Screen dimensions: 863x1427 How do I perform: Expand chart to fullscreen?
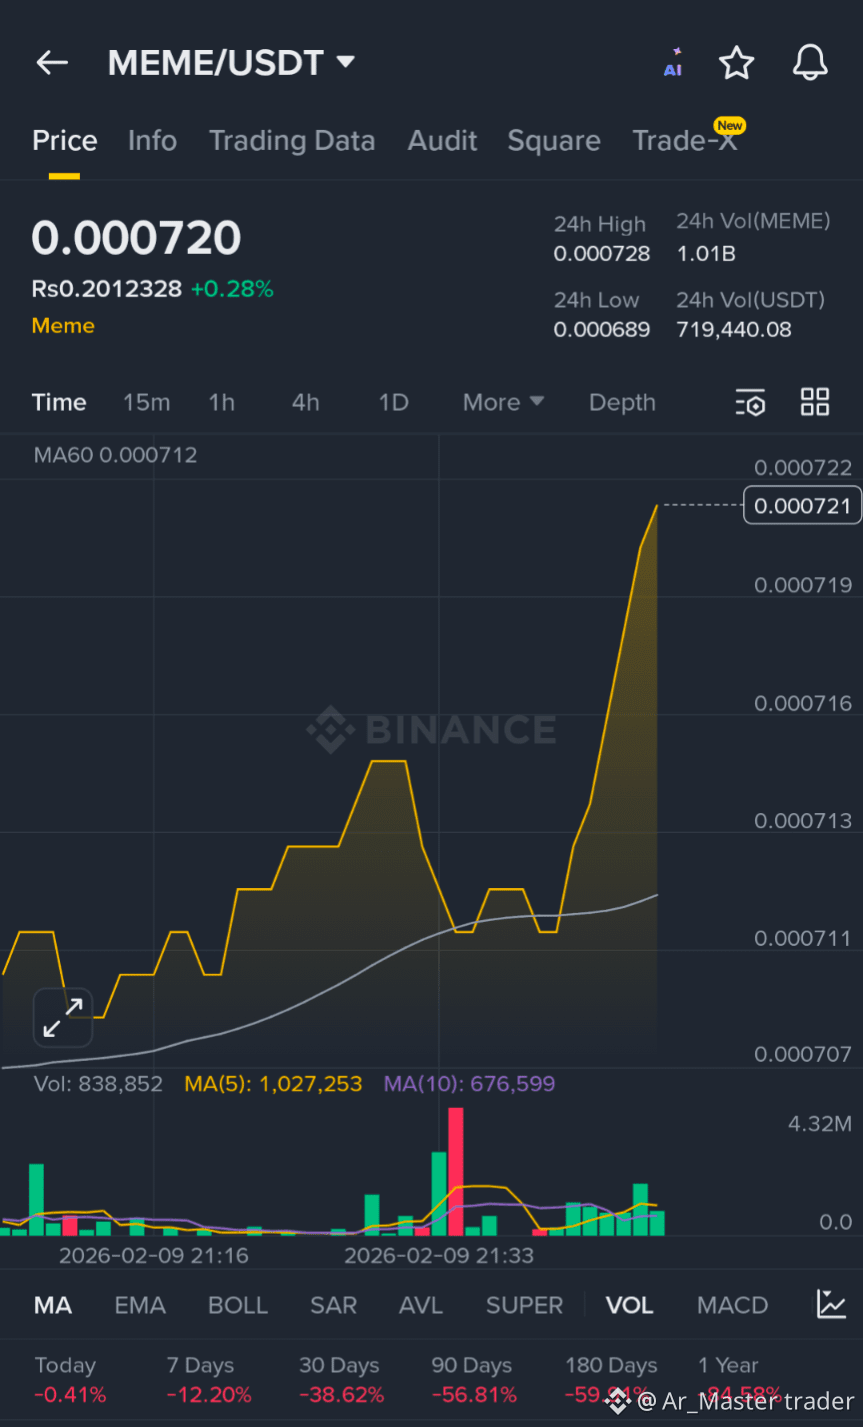63,1017
